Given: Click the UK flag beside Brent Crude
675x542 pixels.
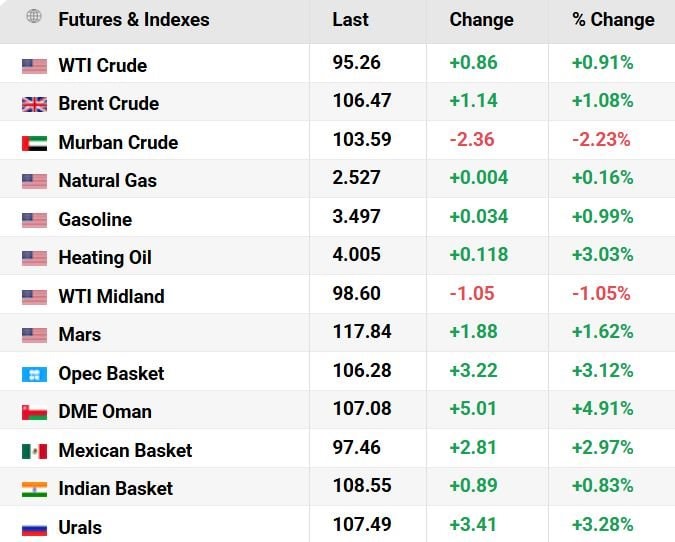Looking at the screenshot, I should coord(34,104).
